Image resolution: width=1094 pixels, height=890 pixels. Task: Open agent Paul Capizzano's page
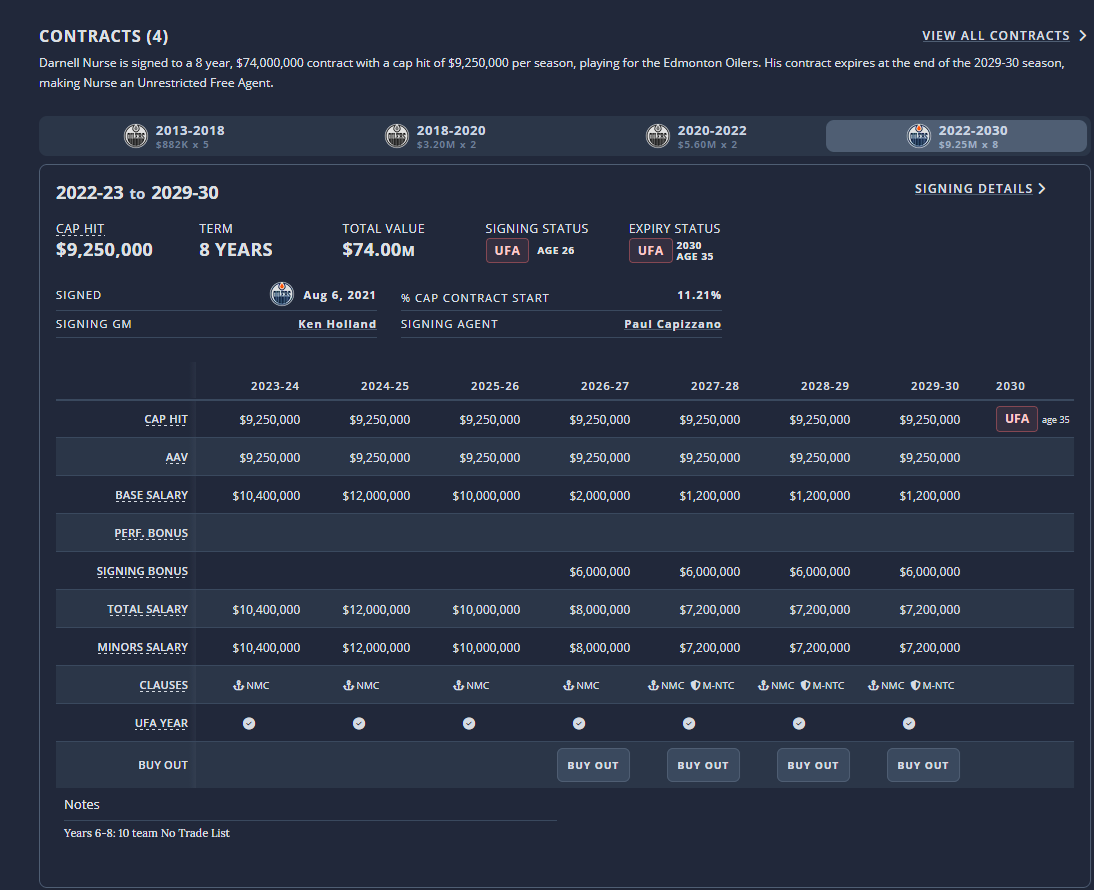pos(673,324)
